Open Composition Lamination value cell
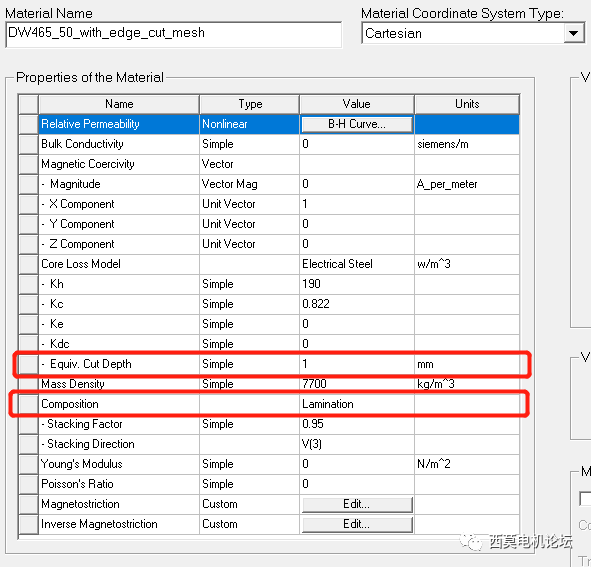 [x=357, y=404]
